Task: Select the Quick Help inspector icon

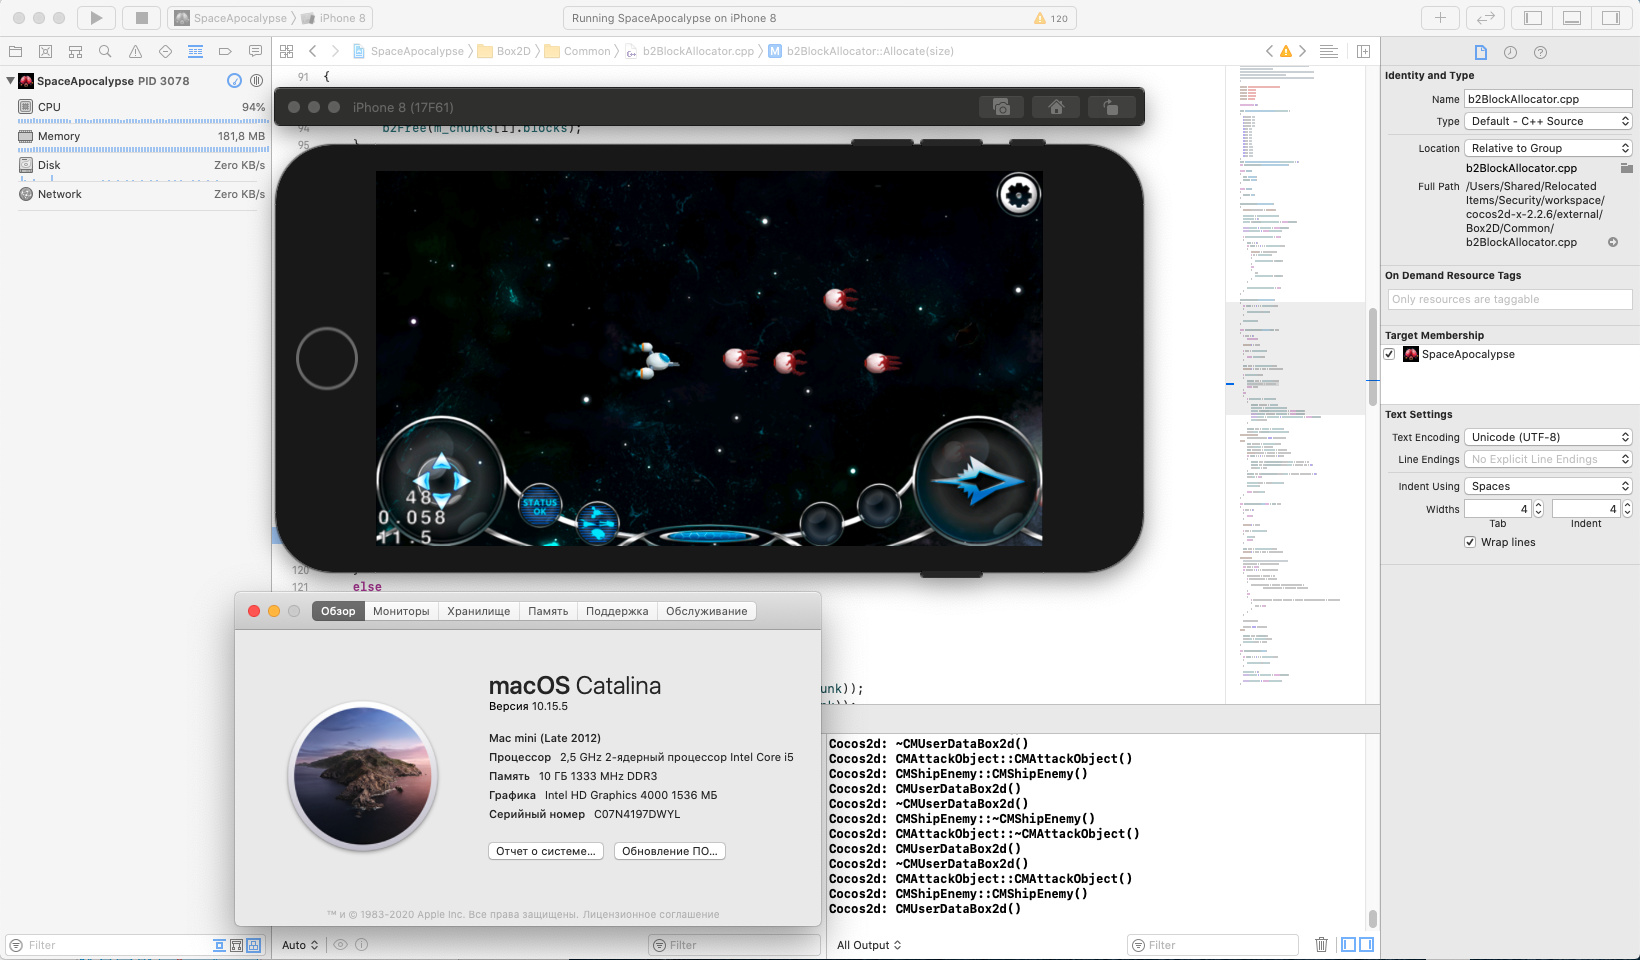Action: click(1540, 52)
